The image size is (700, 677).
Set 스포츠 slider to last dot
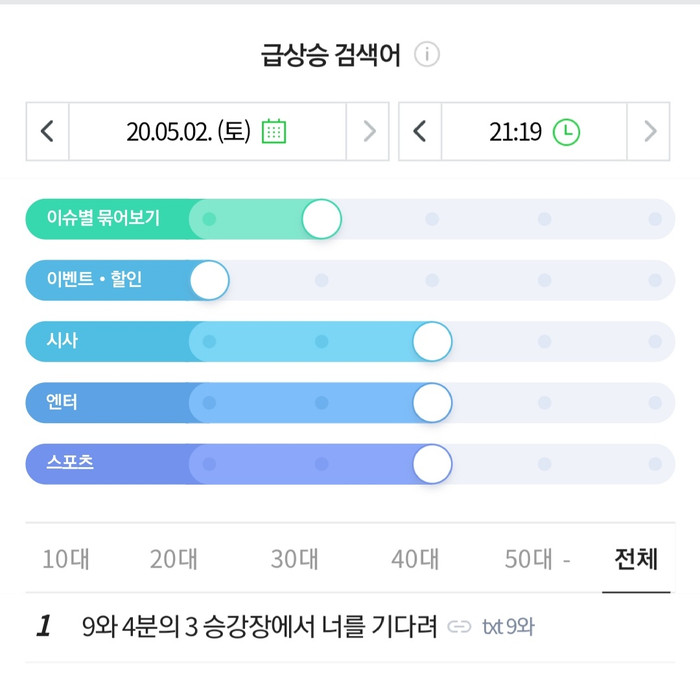click(655, 464)
